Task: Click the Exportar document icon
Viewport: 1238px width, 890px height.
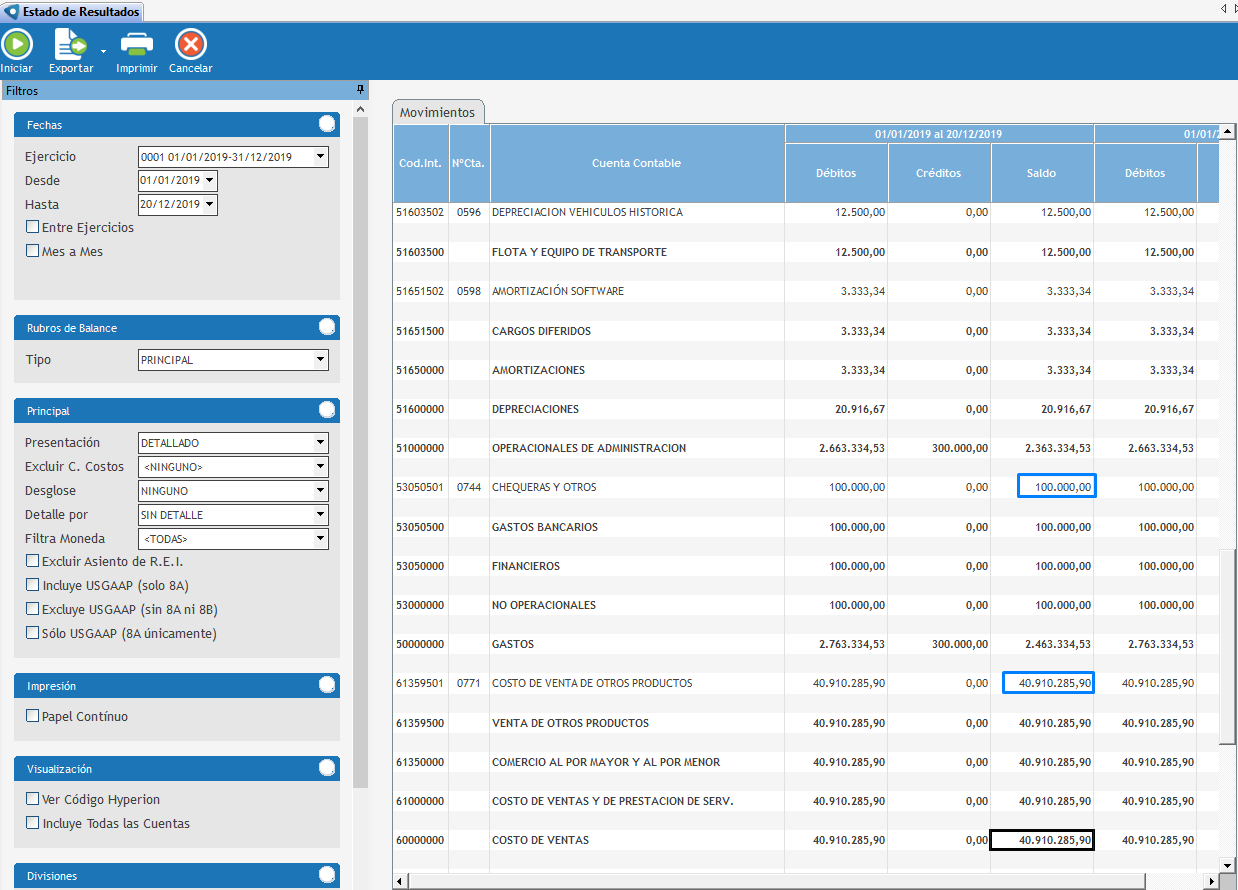Action: pyautogui.click(x=70, y=45)
